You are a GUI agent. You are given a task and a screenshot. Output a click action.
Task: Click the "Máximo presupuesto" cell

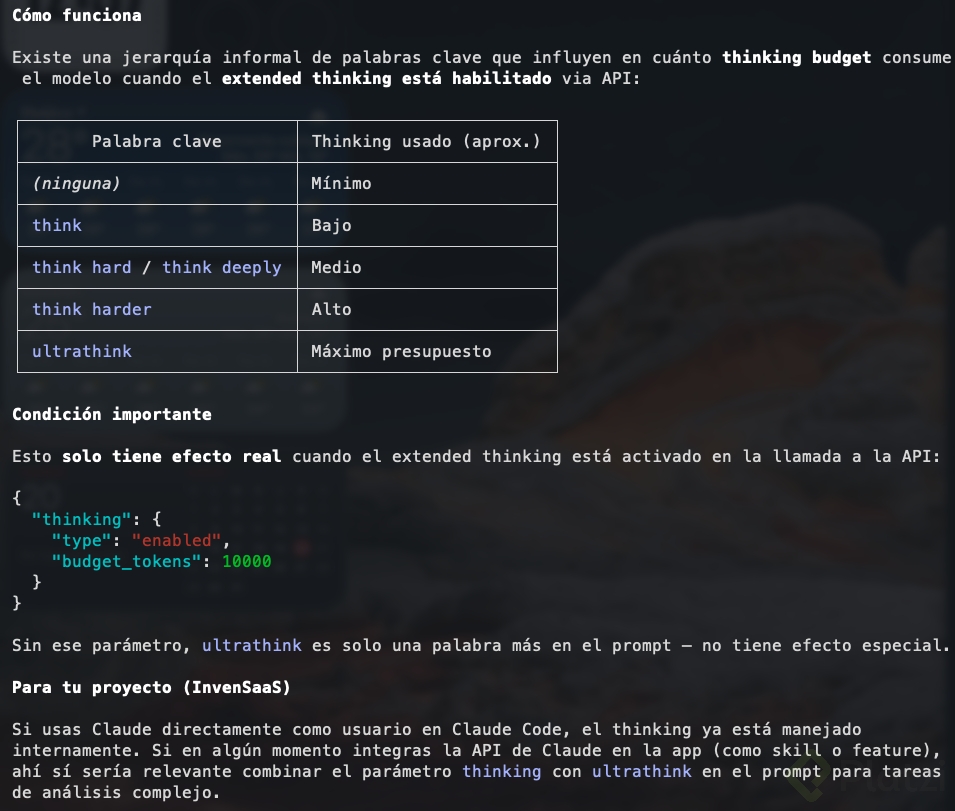click(401, 352)
